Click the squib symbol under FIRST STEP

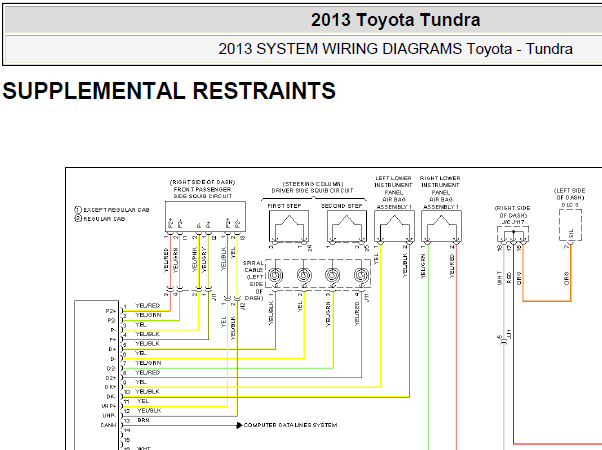[x=289, y=227]
